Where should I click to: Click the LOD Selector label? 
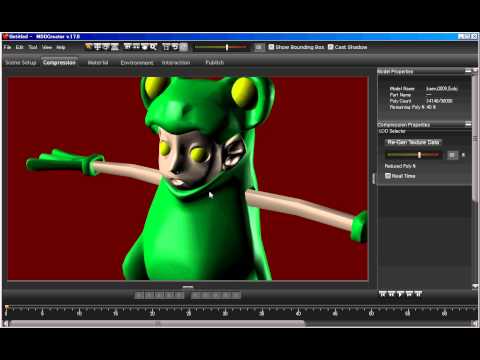coord(392,131)
